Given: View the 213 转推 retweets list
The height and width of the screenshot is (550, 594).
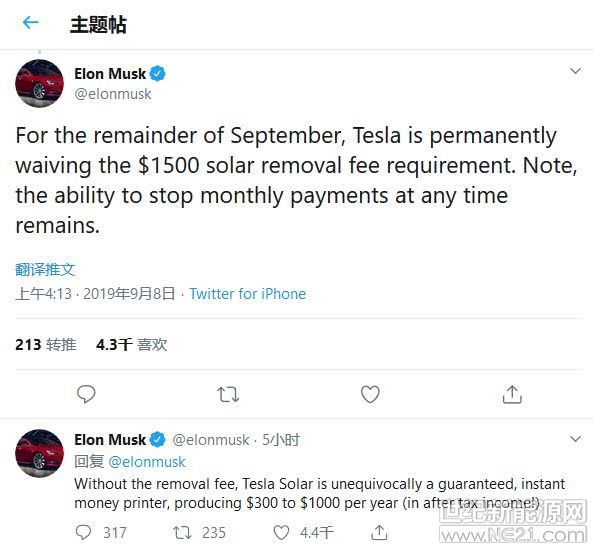Looking at the screenshot, I should tap(46, 345).
